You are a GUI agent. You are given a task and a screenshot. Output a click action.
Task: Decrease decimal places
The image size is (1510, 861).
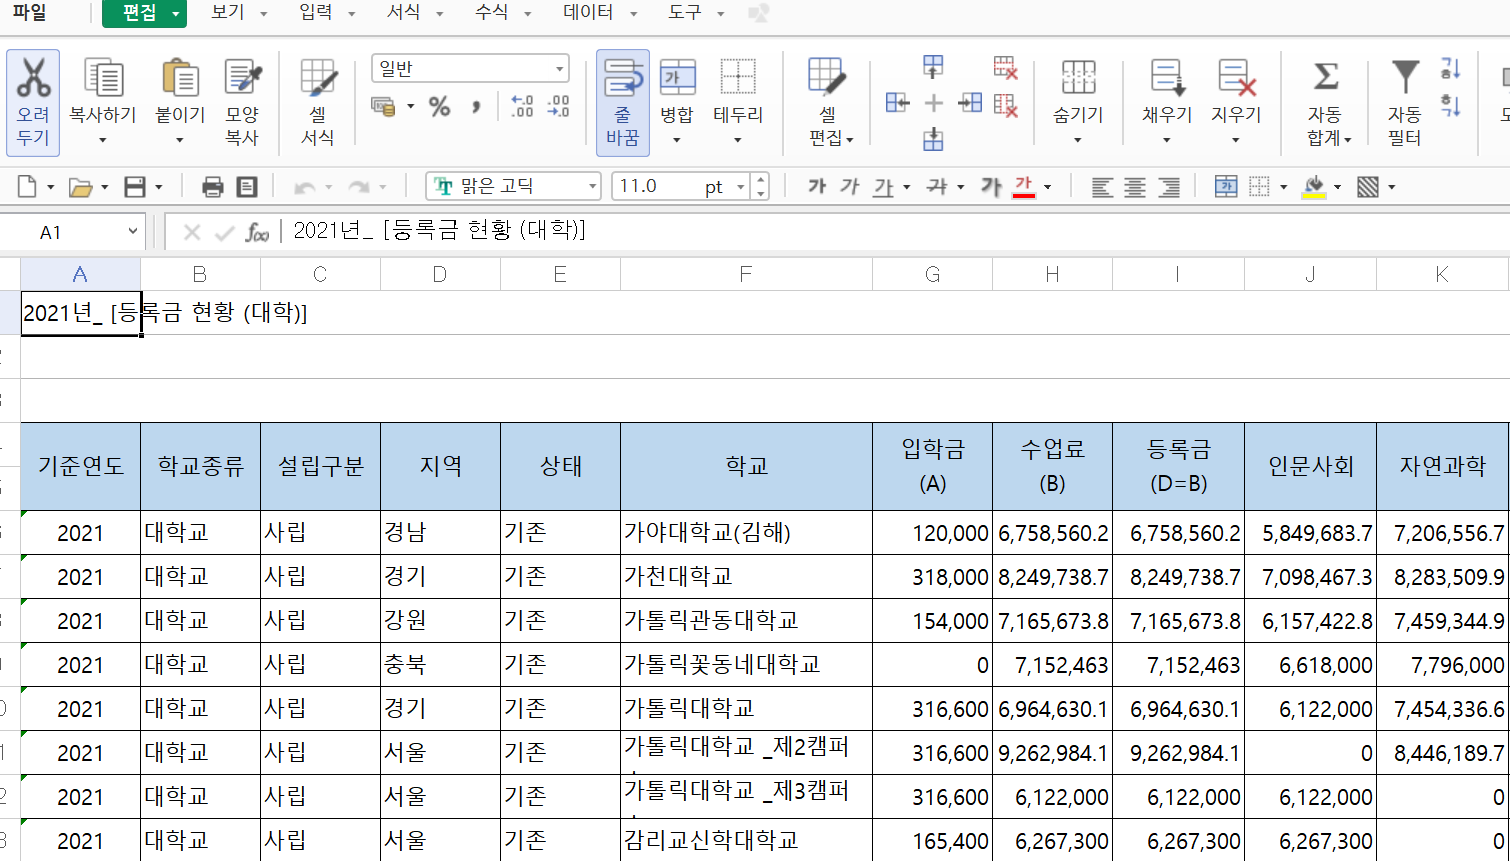tap(558, 106)
